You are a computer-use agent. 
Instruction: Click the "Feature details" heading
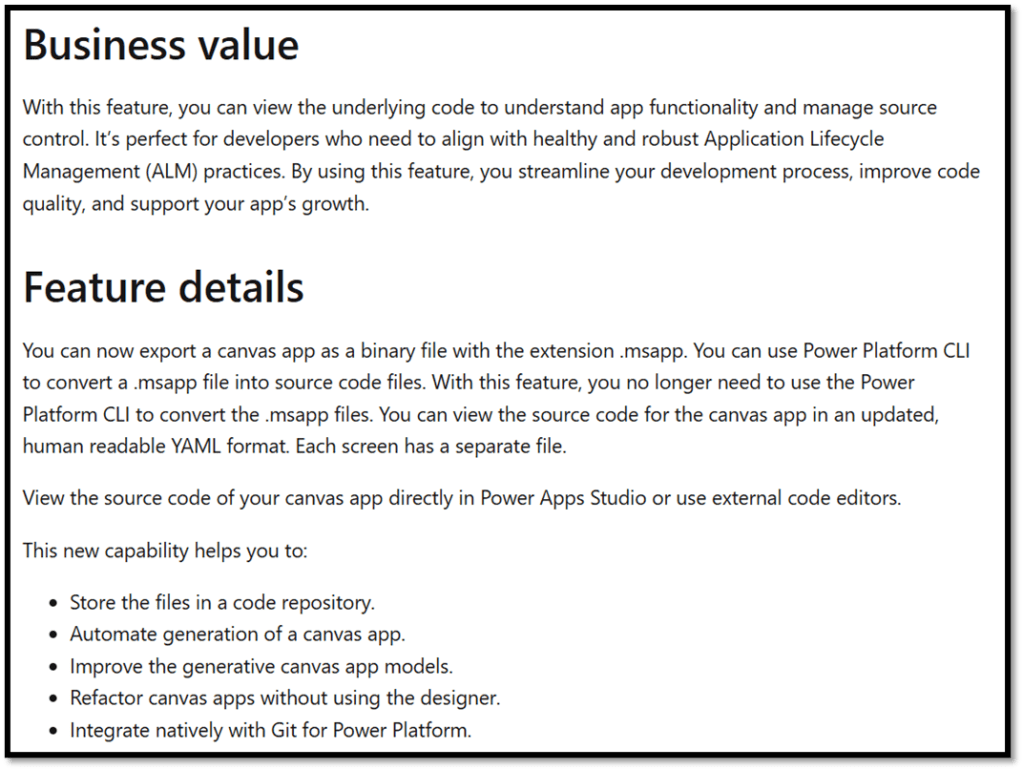pos(163,288)
